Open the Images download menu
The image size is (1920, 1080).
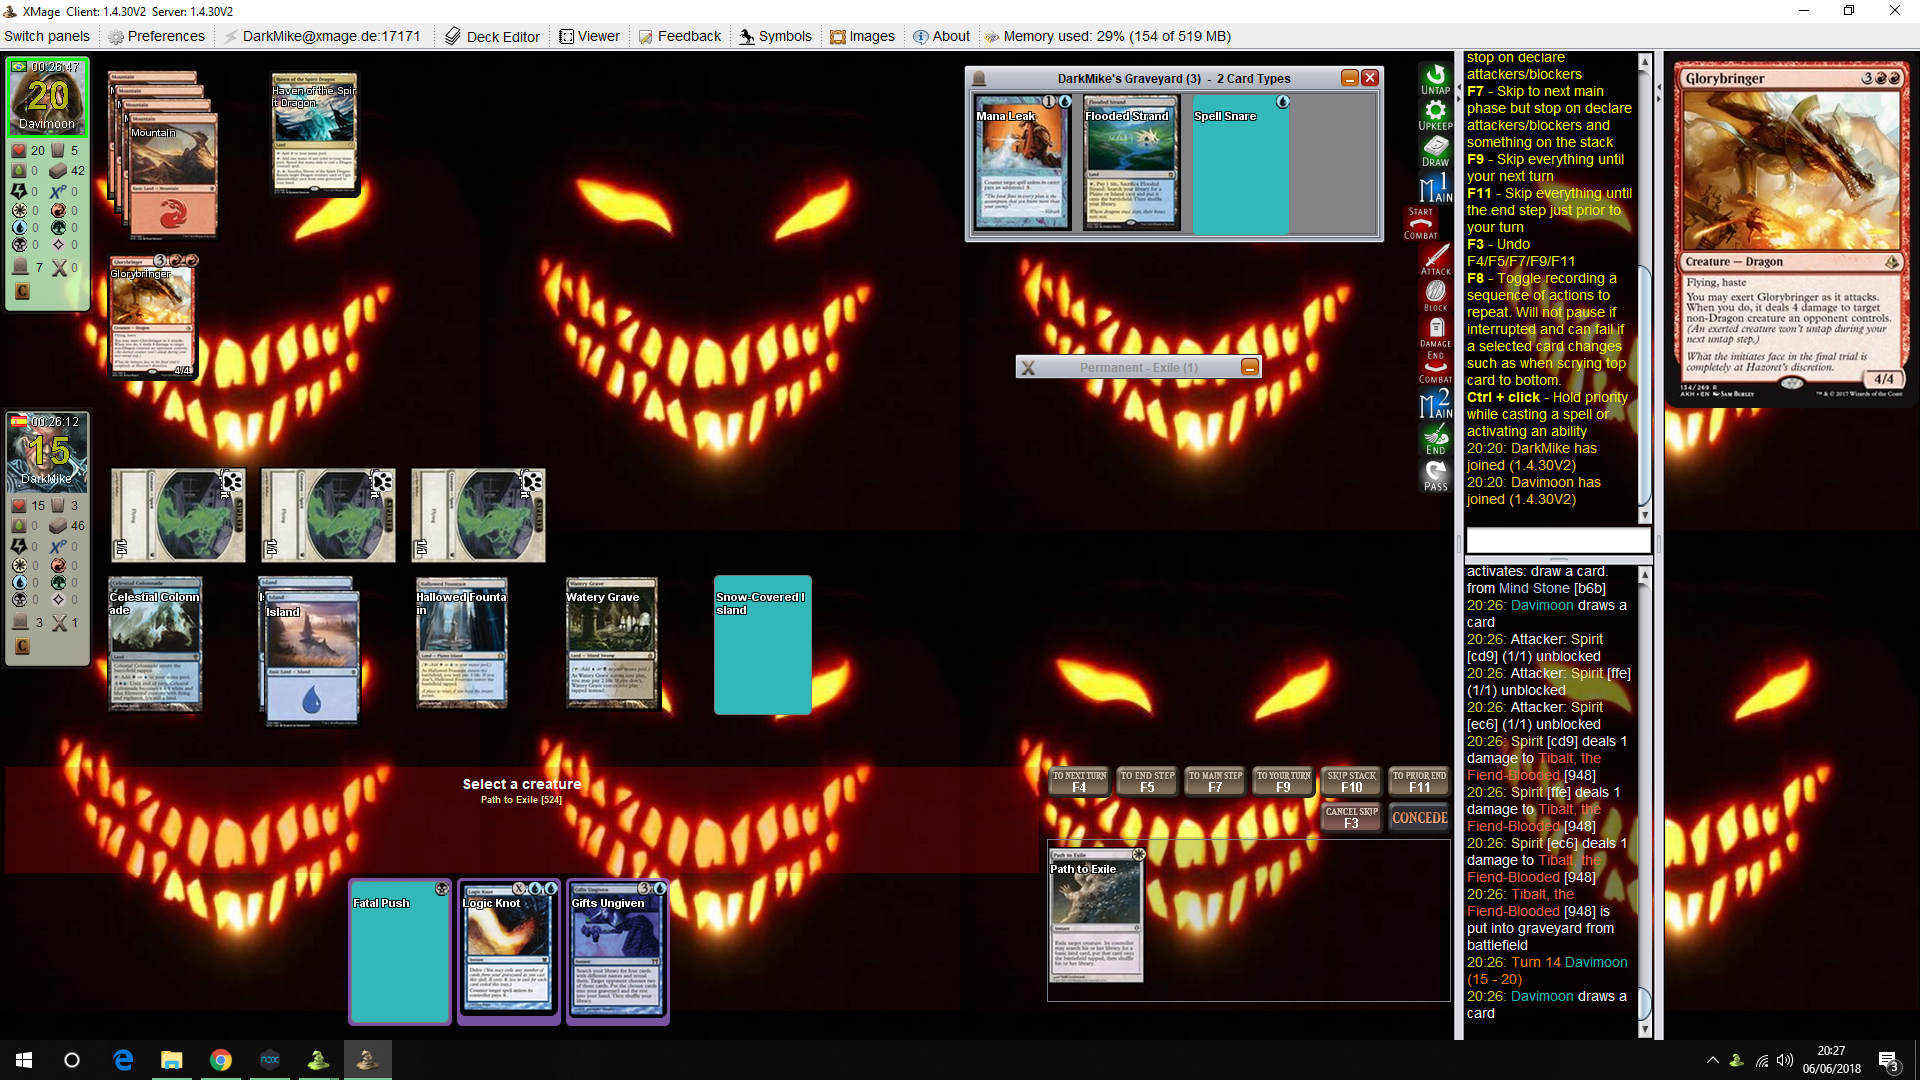pyautogui.click(x=862, y=36)
